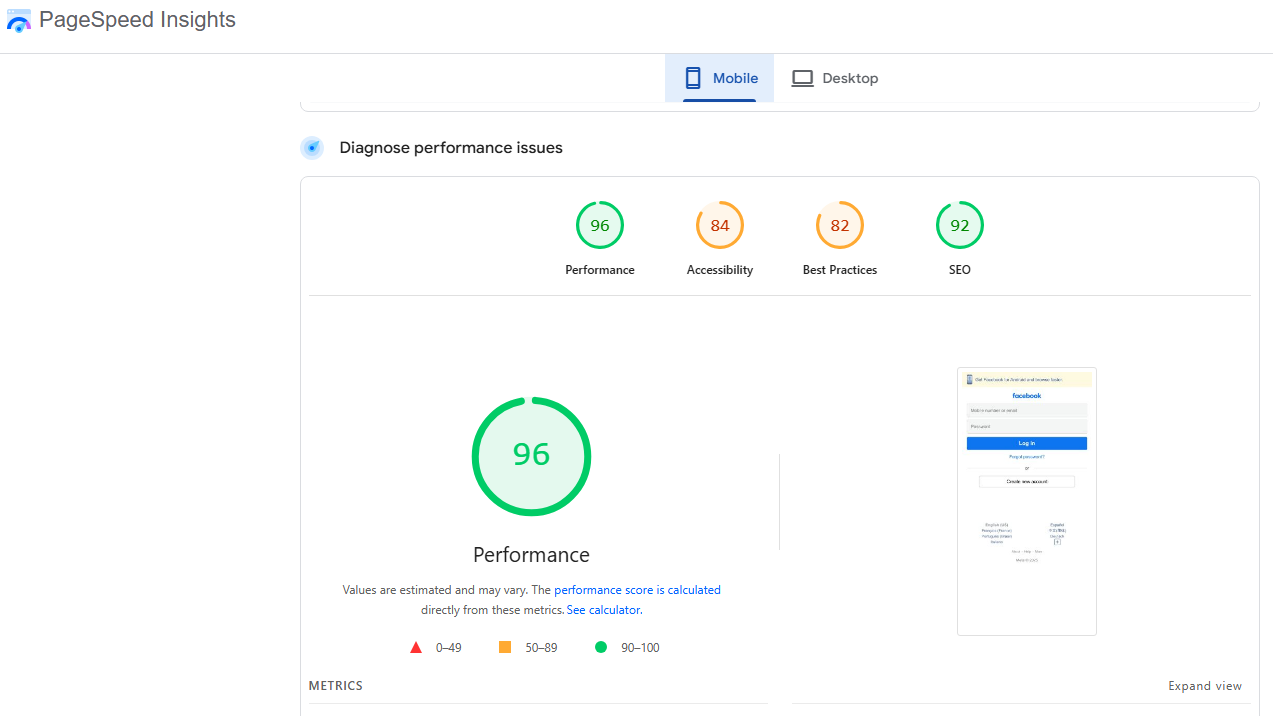
Task: Click the 'Accessibility' label text
Action: click(720, 270)
